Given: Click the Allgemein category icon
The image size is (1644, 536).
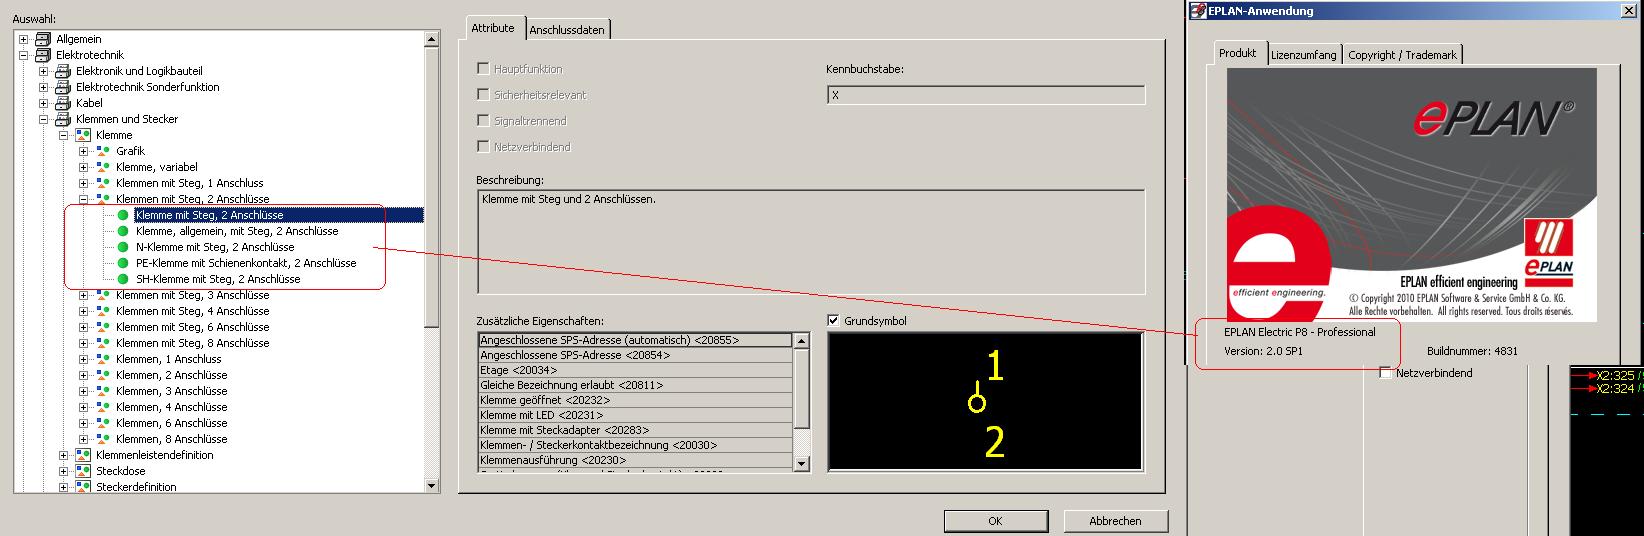Looking at the screenshot, I should click(x=43, y=39).
